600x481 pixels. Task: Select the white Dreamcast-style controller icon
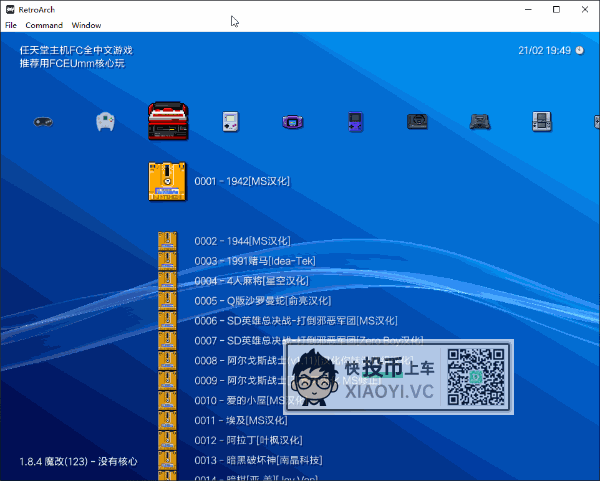click(105, 122)
